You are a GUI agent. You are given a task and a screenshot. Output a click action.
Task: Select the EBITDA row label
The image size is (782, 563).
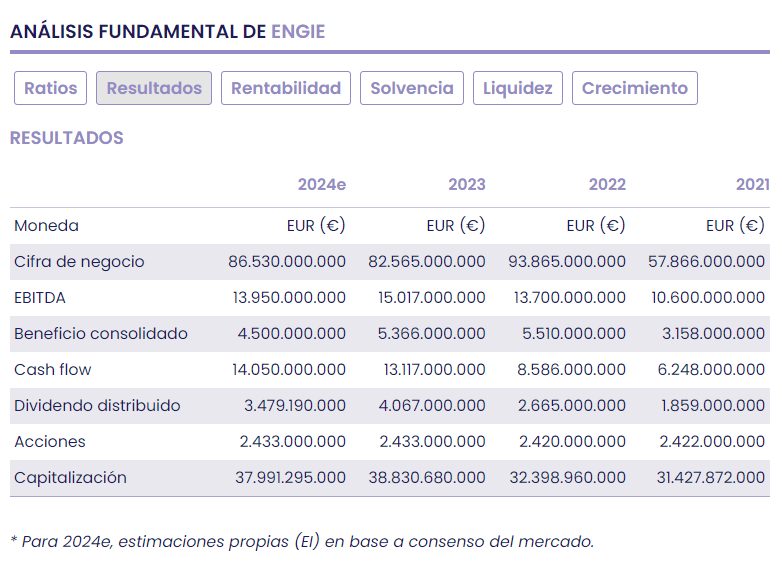click(x=39, y=298)
